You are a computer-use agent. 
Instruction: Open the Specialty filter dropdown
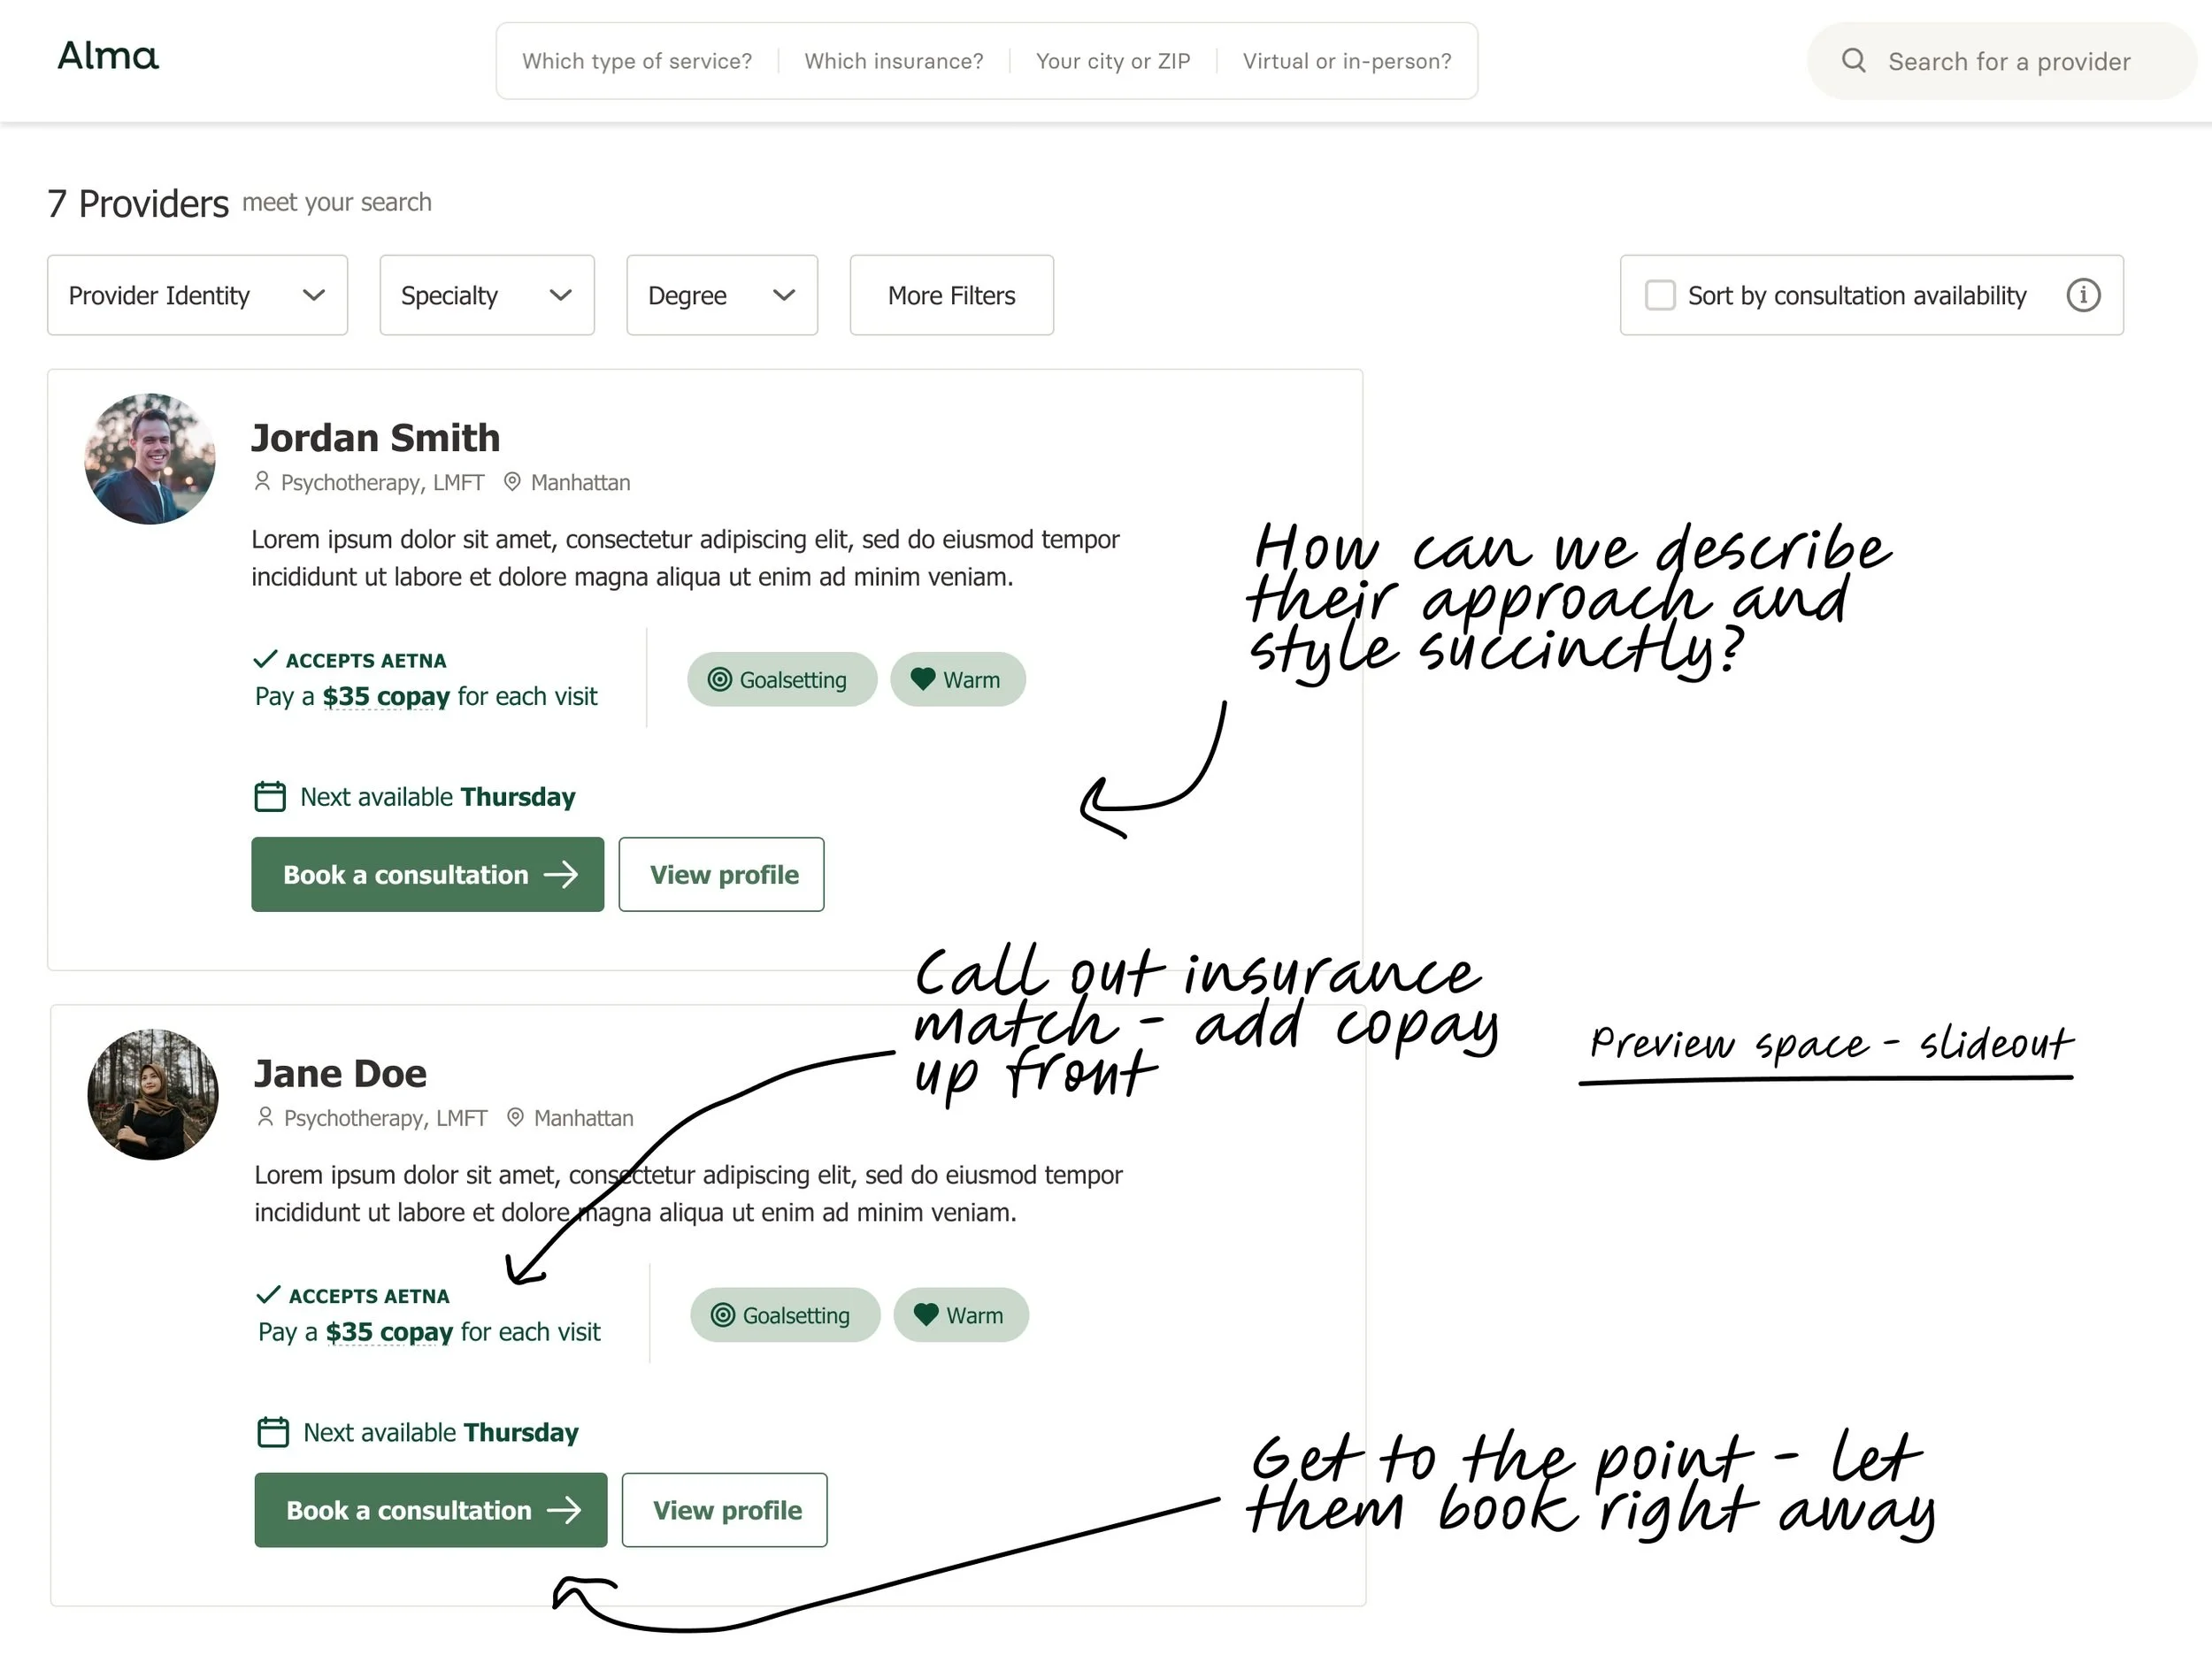pyautogui.click(x=486, y=295)
